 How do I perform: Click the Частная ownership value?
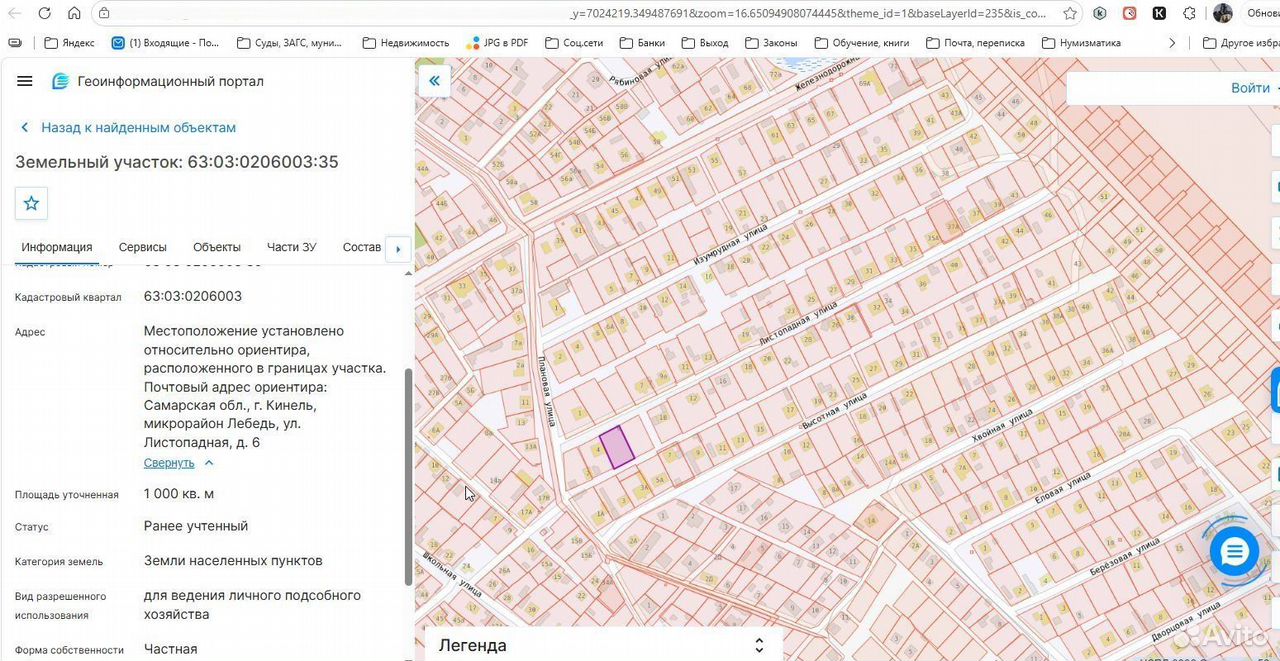pos(171,650)
